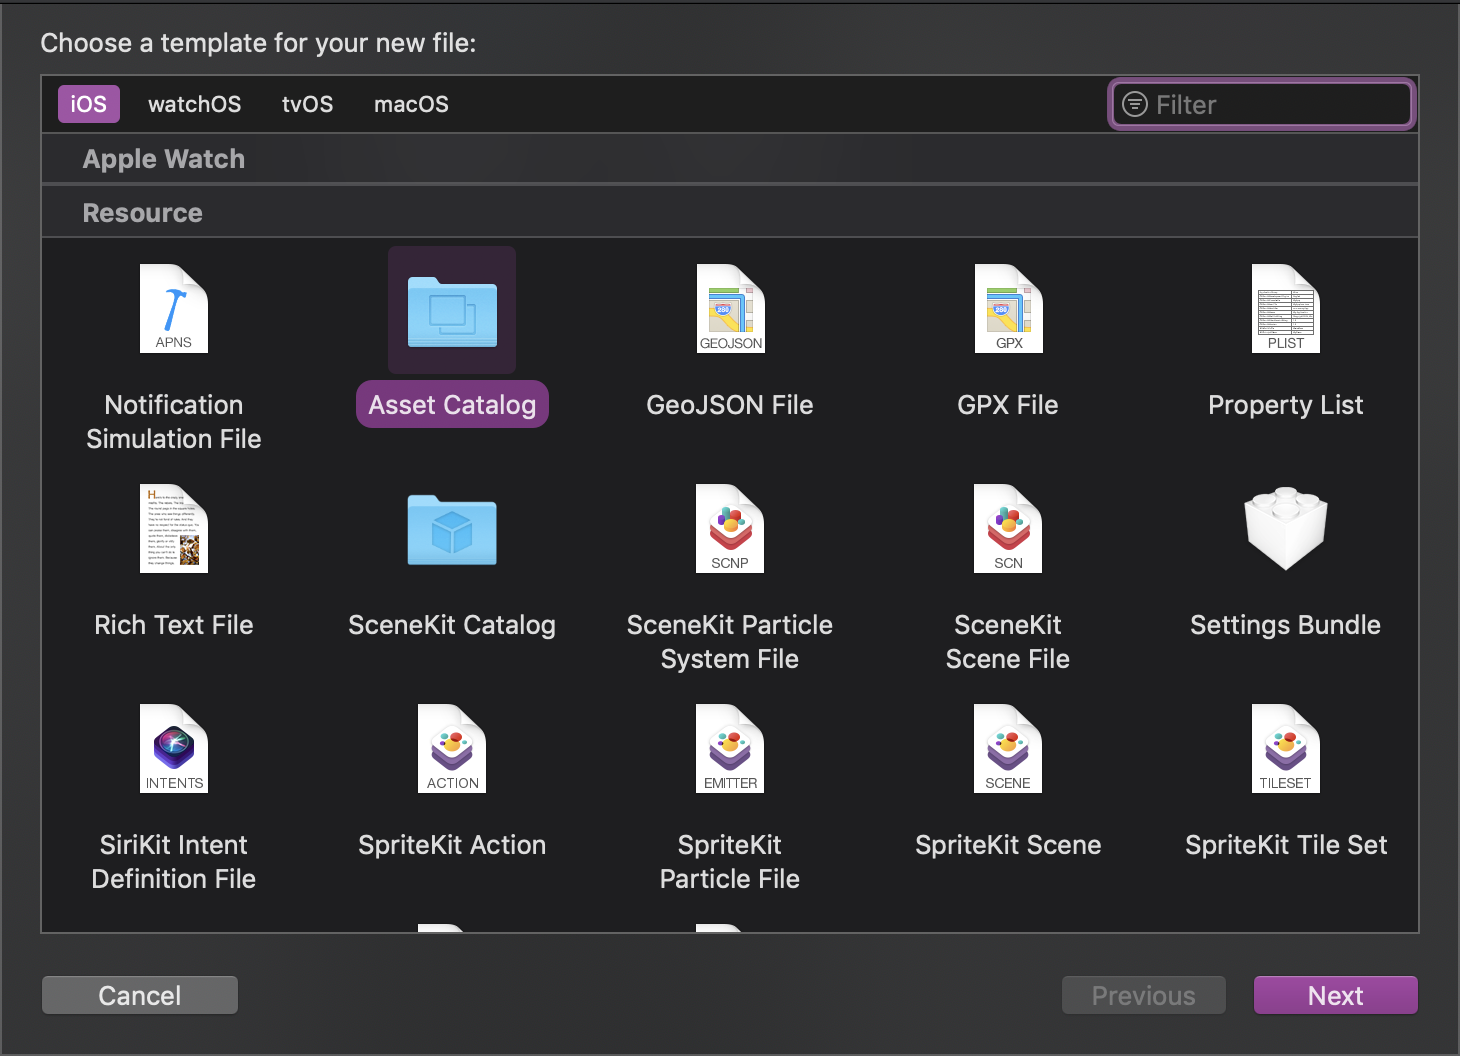Select the SceneKit Particle System SCNP icon
Viewport: 1460px width, 1056px height.
point(730,529)
